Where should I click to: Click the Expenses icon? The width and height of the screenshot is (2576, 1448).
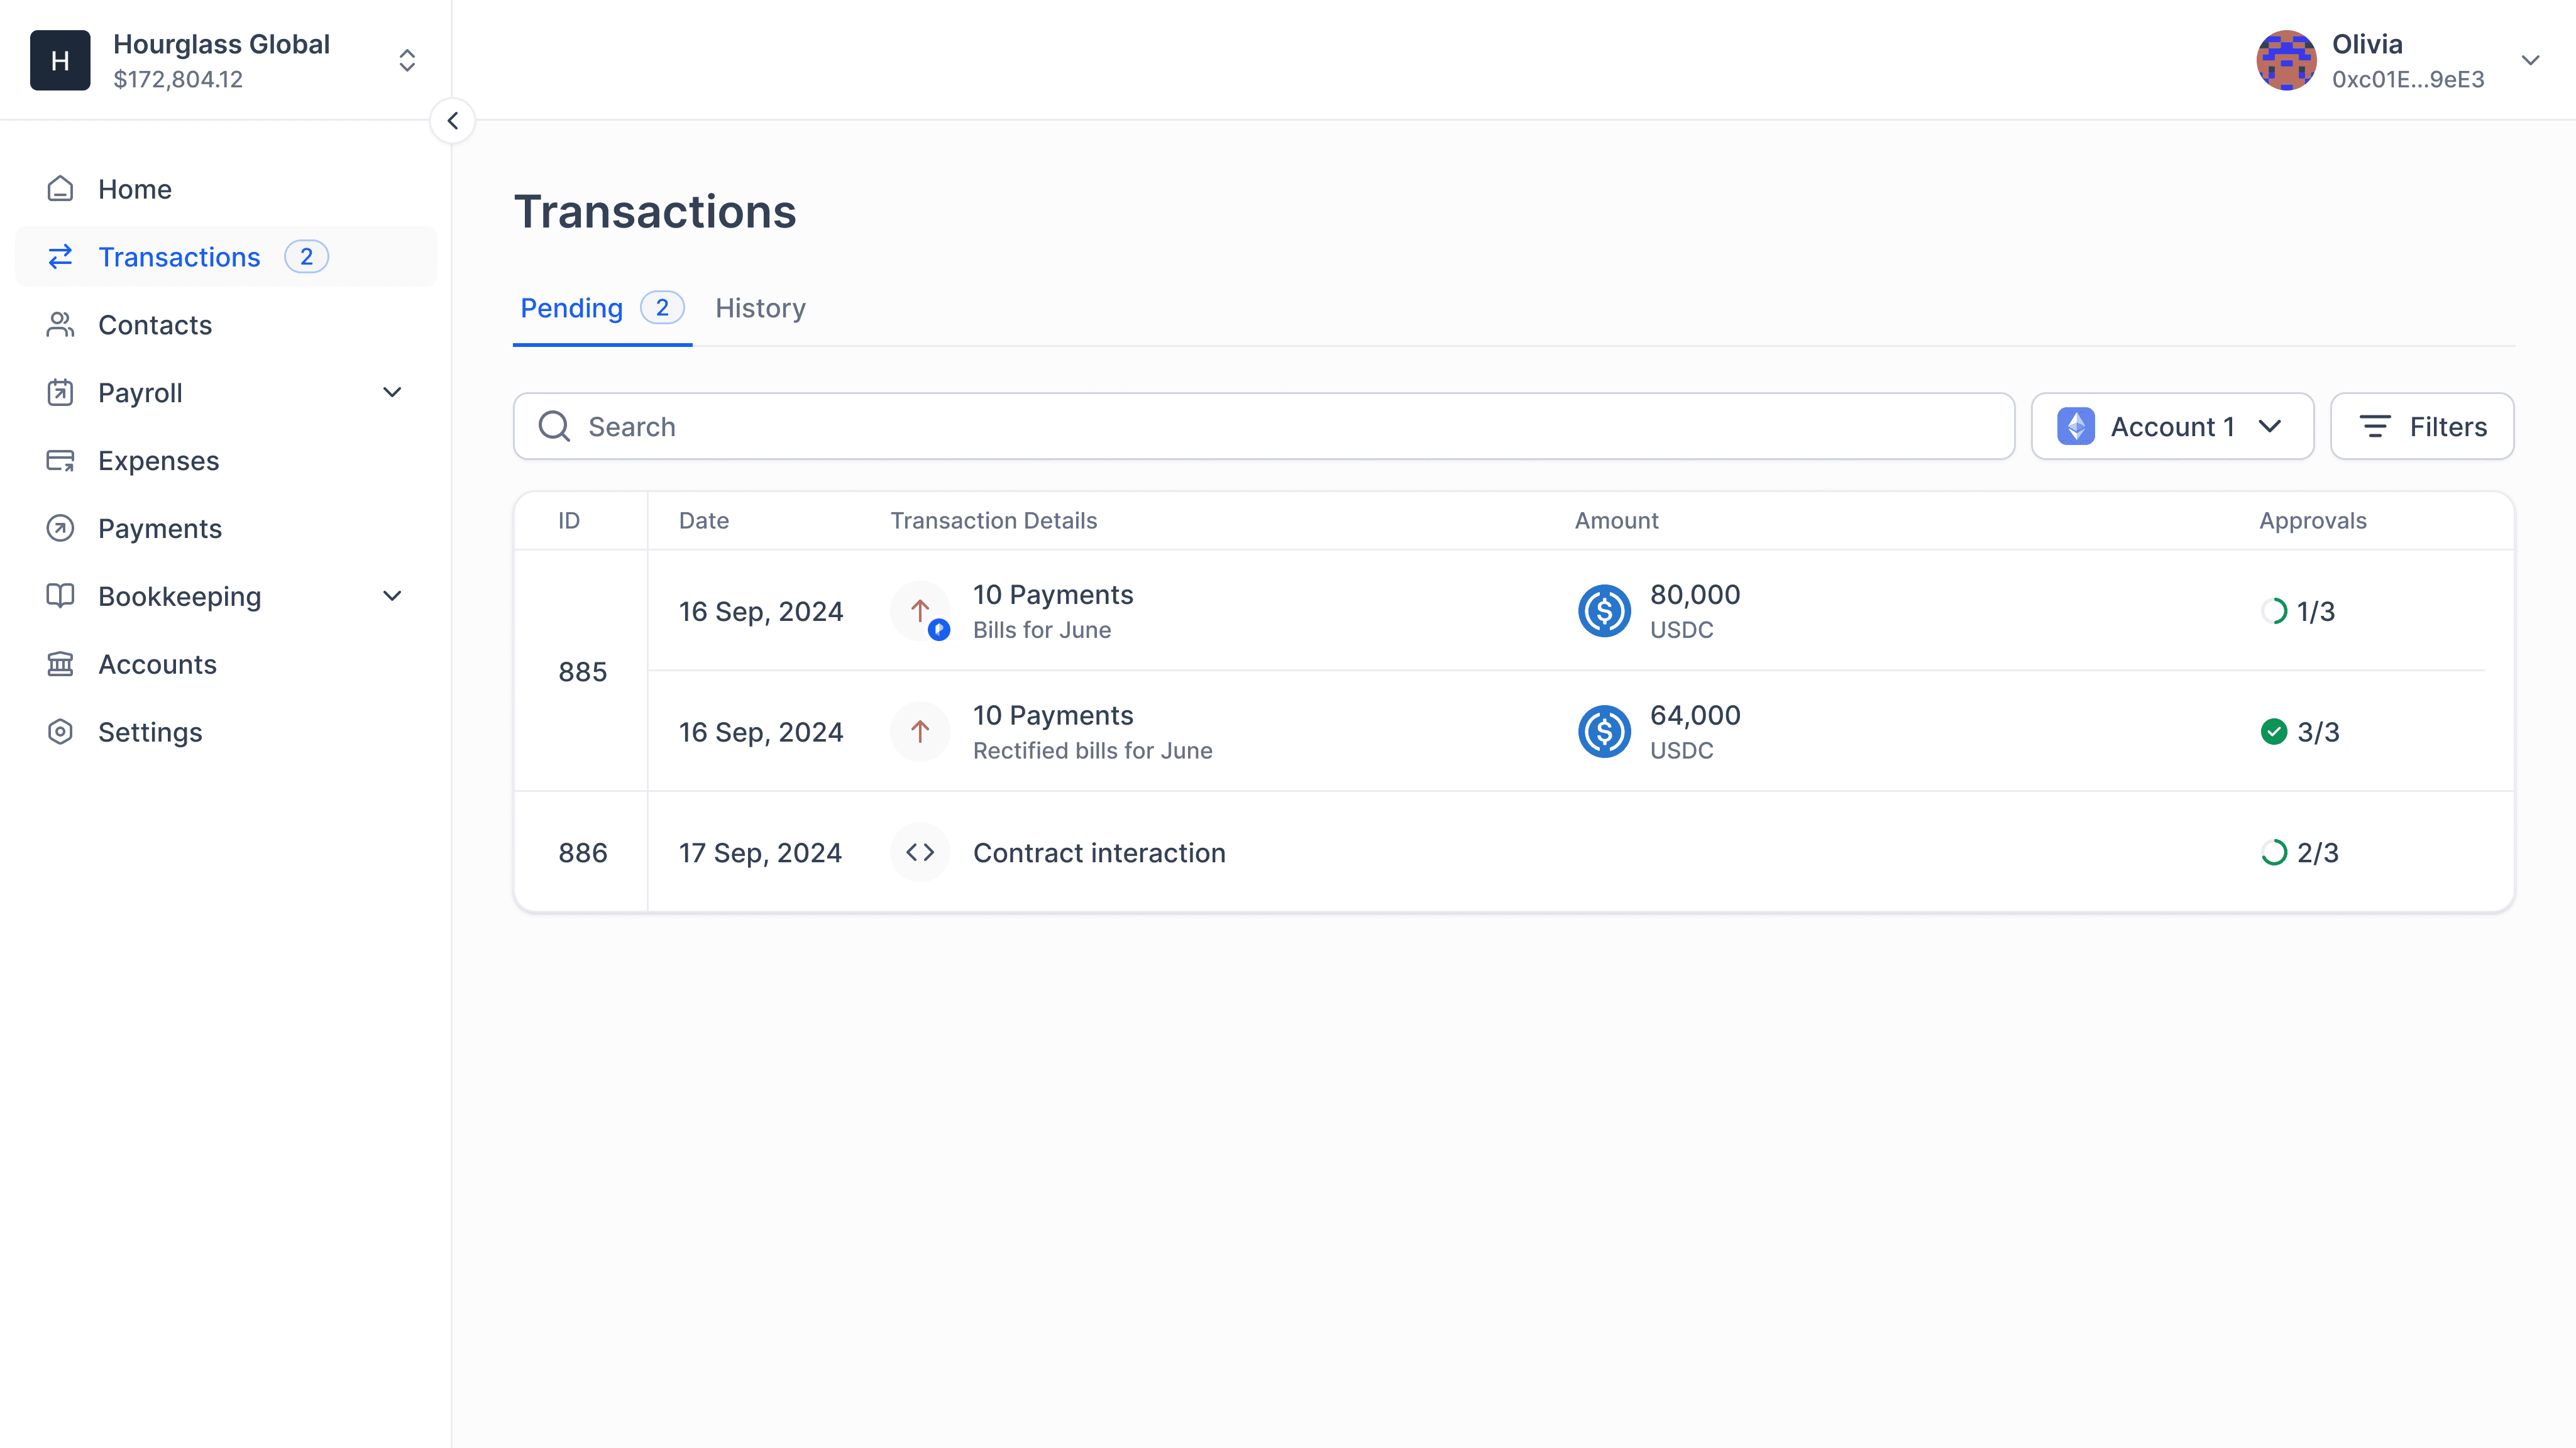[60, 460]
